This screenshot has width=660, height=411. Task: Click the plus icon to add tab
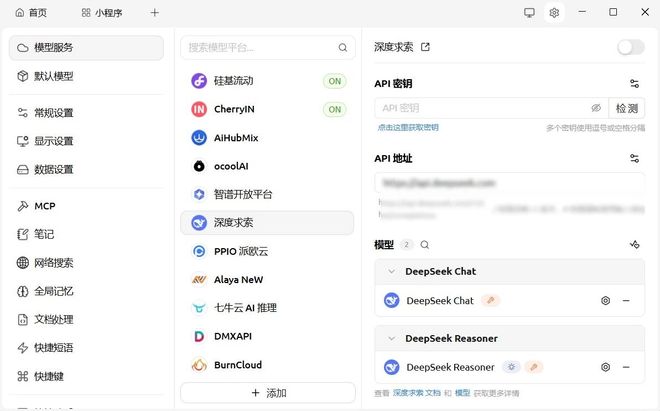[154, 13]
